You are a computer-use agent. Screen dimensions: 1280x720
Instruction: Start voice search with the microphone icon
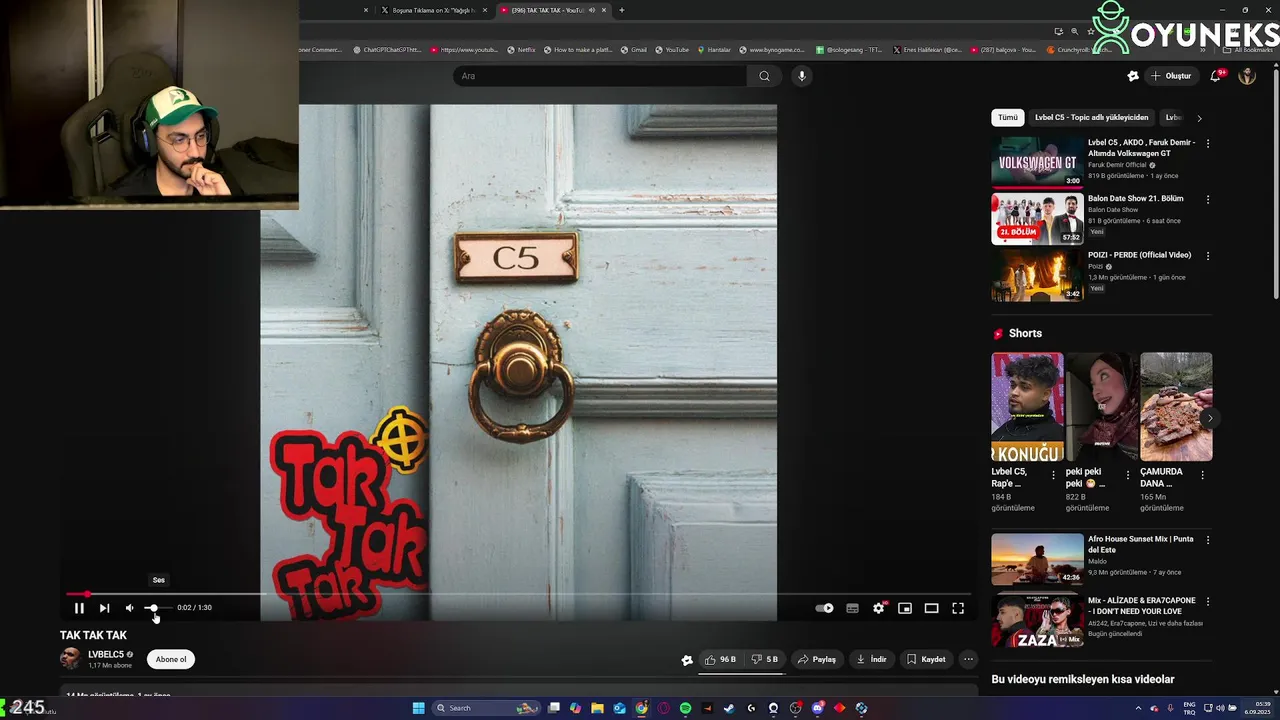click(801, 76)
